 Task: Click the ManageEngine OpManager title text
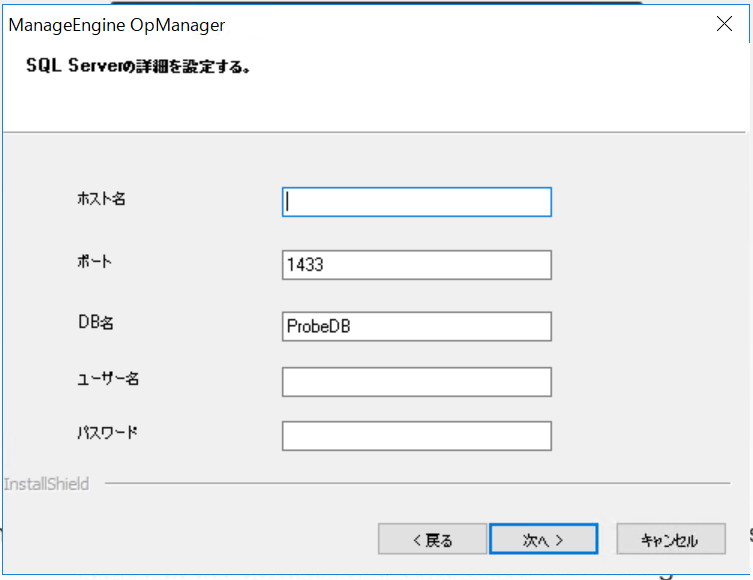click(117, 25)
